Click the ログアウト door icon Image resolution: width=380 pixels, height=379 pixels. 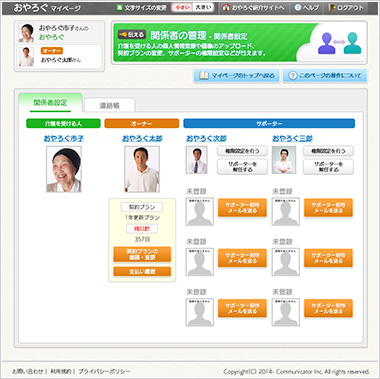[332, 7]
